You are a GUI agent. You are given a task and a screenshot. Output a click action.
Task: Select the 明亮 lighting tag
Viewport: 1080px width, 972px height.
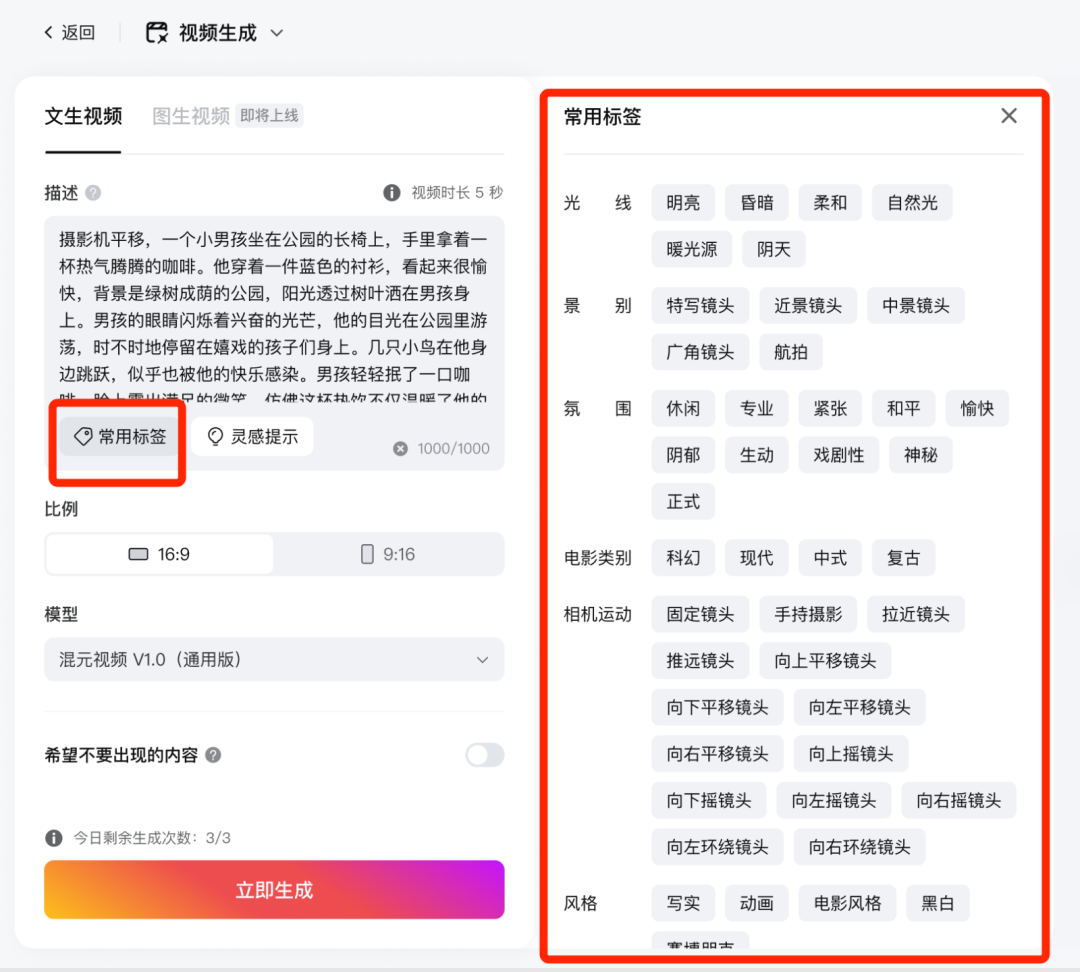683,203
